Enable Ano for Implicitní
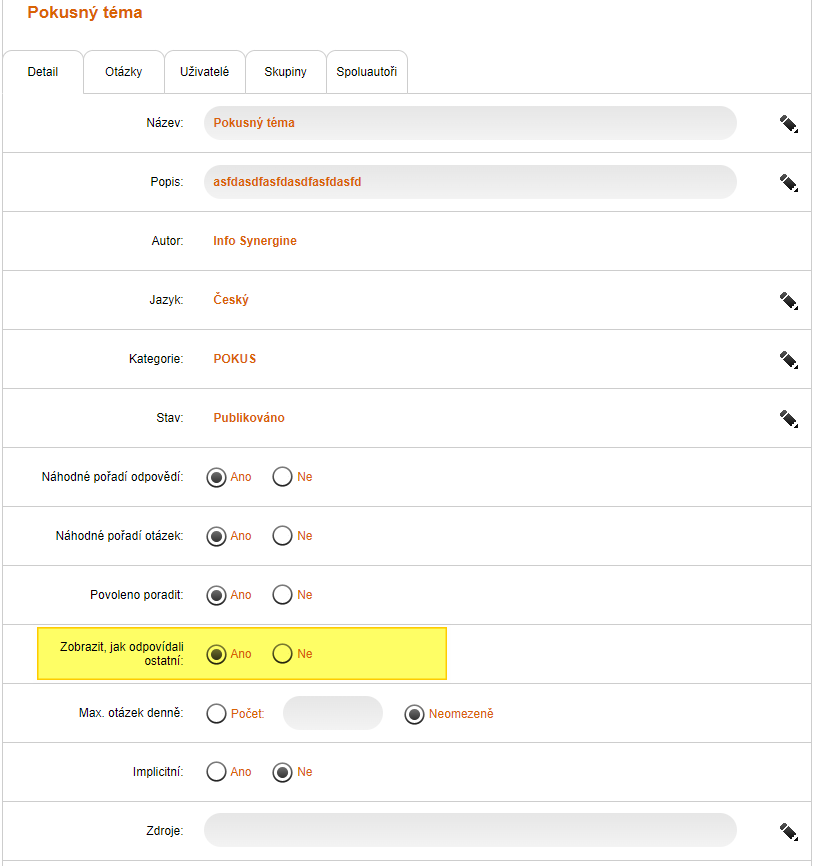Screen dimensions: 823x866 tap(216, 772)
